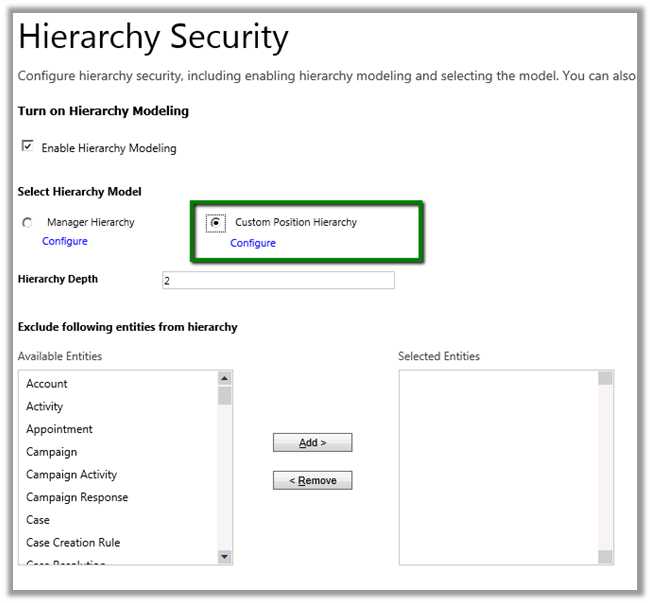Pick the Campaign entity
The height and width of the screenshot is (603, 650).
pos(51,452)
